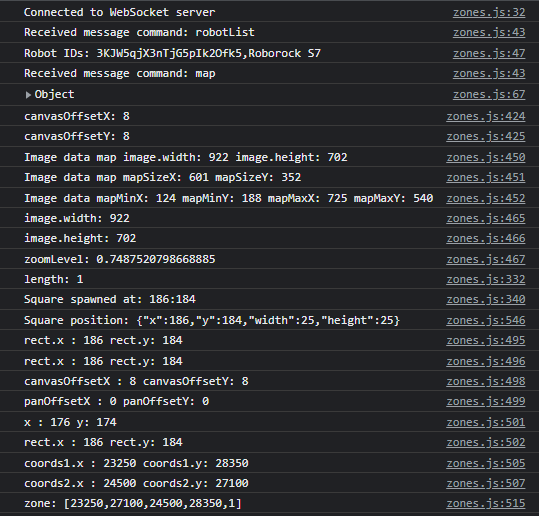
Task: Open source link zones.js:507
Action: pos(486,483)
